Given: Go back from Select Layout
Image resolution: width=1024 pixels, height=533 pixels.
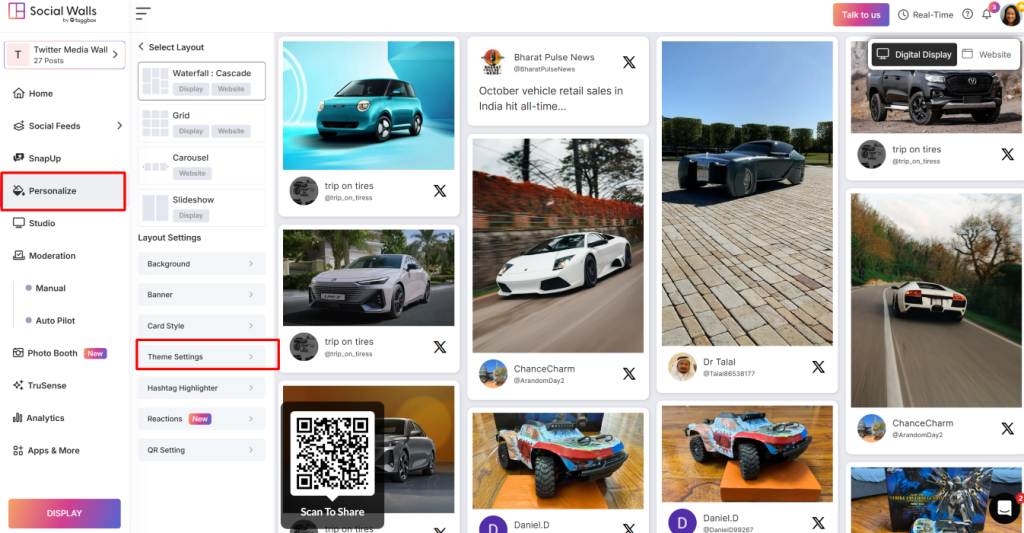Looking at the screenshot, I should click(x=141, y=47).
